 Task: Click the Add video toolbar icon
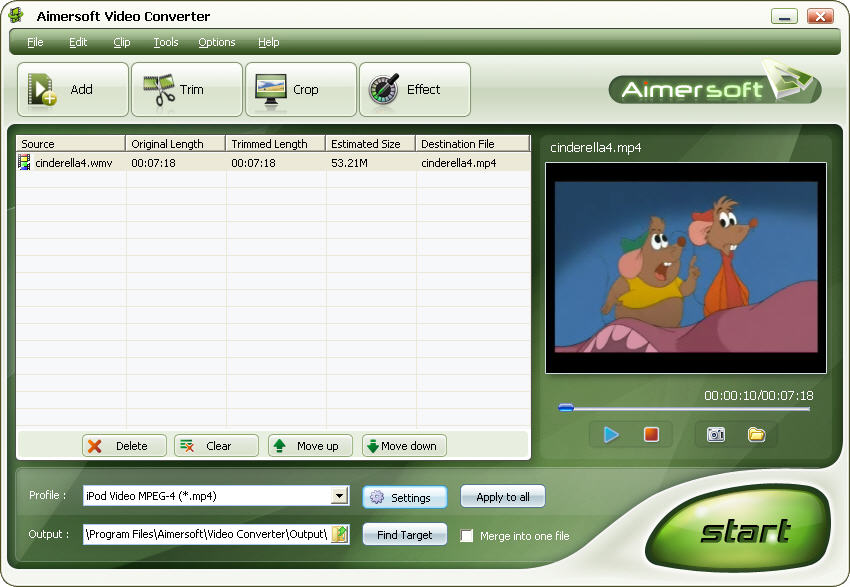point(44,90)
